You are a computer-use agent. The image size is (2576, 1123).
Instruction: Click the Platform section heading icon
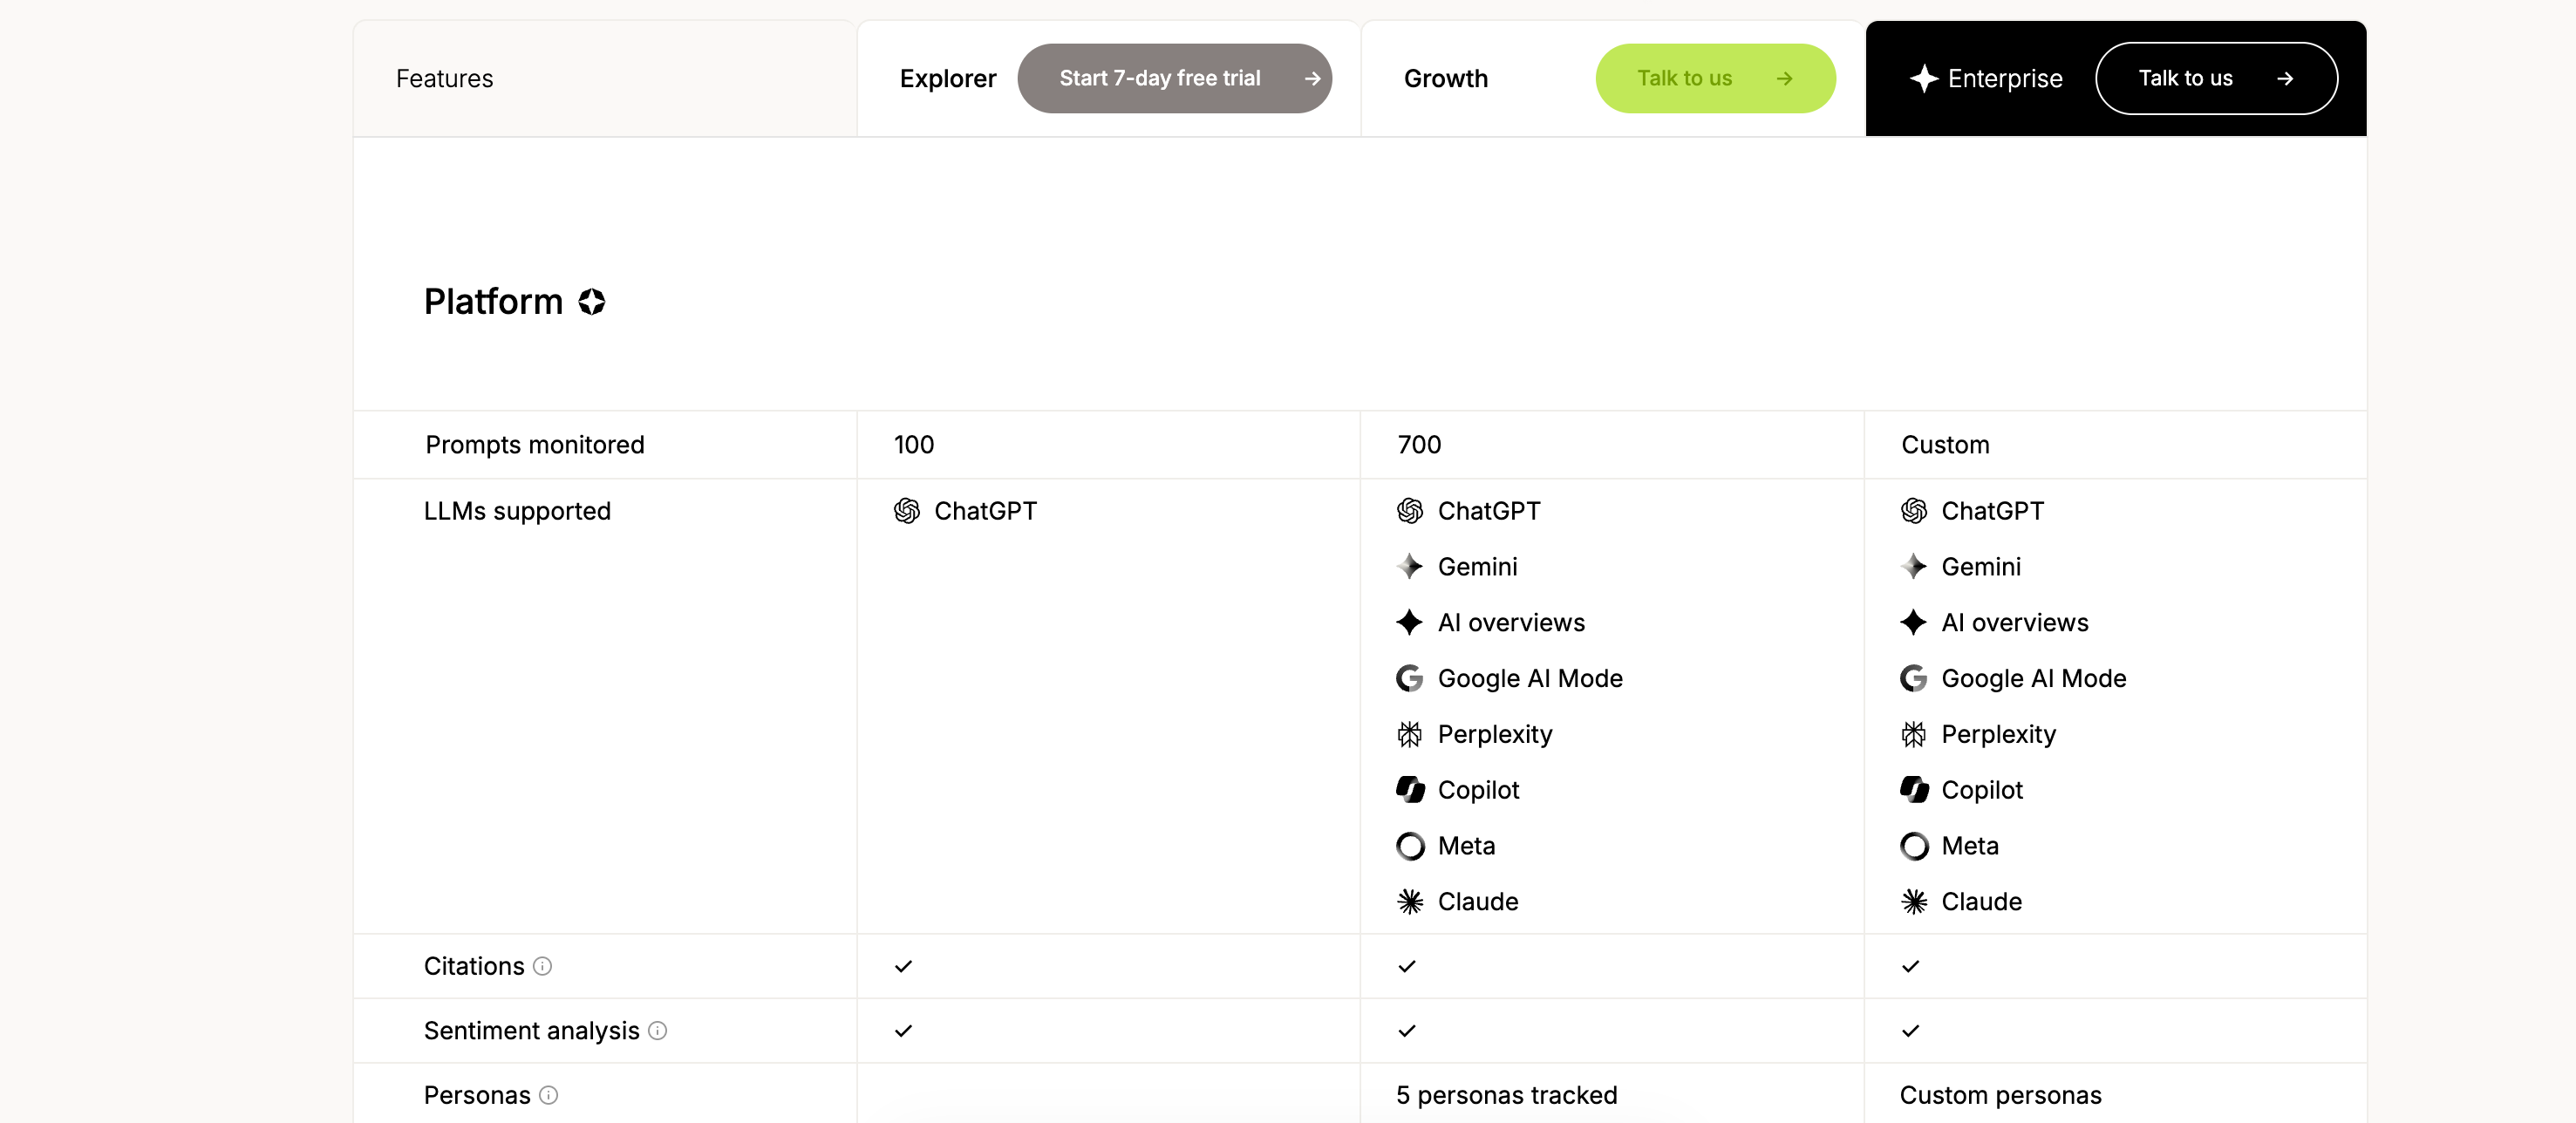[x=590, y=301]
